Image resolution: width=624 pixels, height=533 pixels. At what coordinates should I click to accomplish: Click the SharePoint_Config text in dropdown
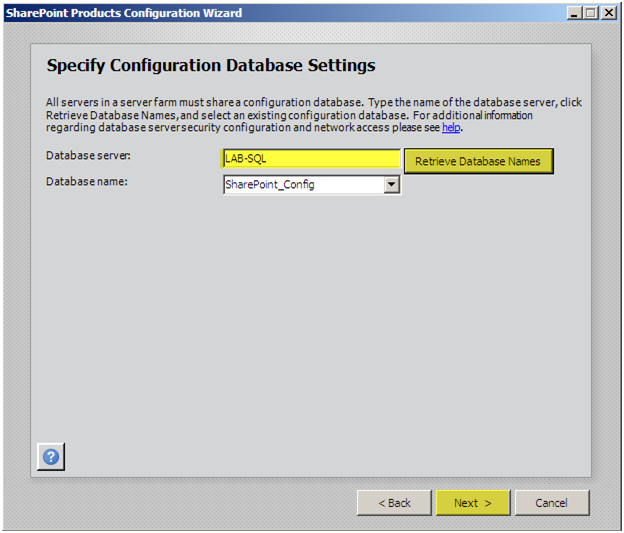(270, 185)
